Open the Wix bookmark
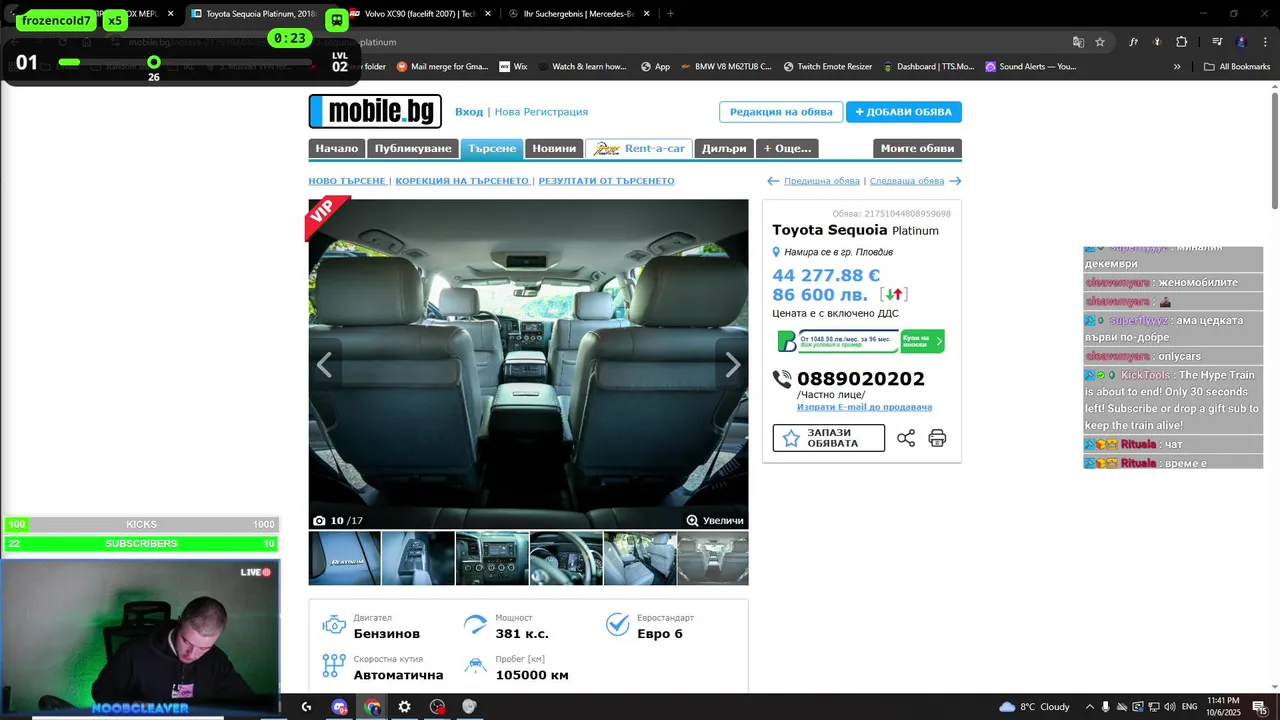The height and width of the screenshot is (720, 1280). coord(512,66)
